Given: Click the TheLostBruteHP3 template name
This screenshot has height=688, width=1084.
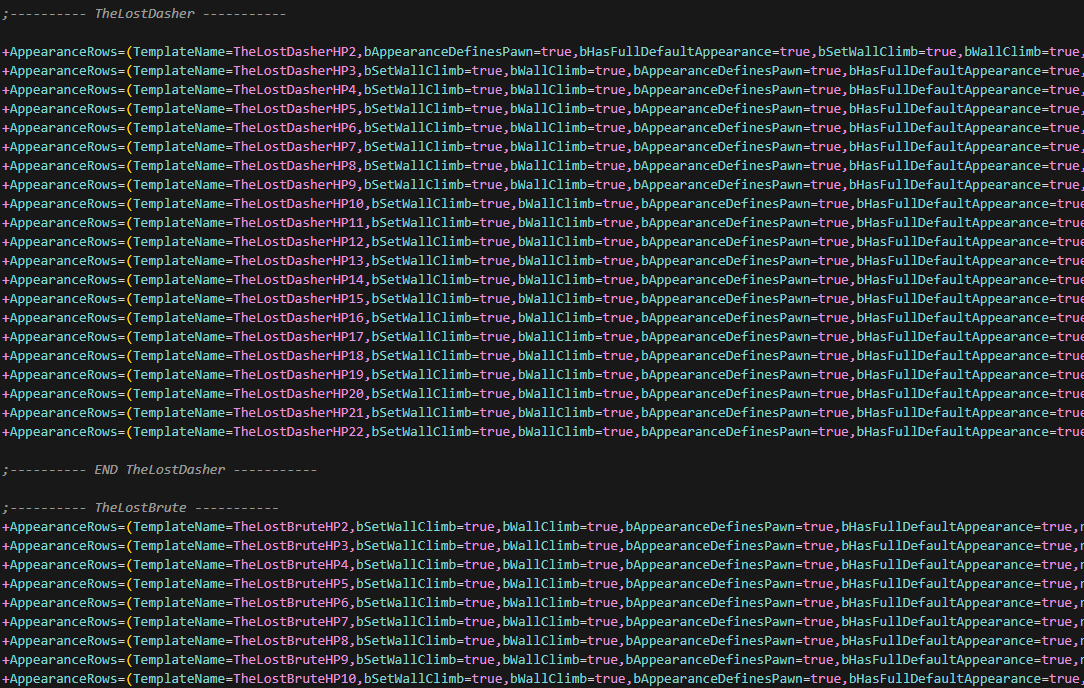Looking at the screenshot, I should [x=291, y=546].
